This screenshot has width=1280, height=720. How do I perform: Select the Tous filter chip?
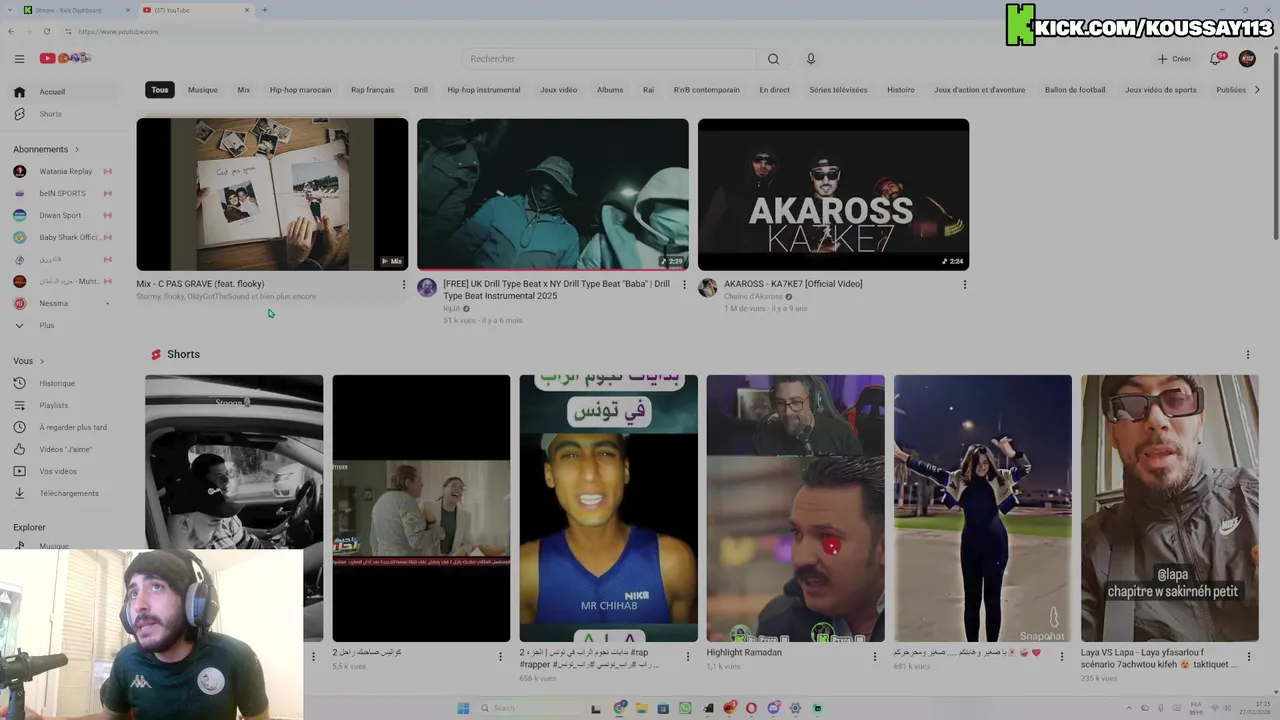[160, 90]
